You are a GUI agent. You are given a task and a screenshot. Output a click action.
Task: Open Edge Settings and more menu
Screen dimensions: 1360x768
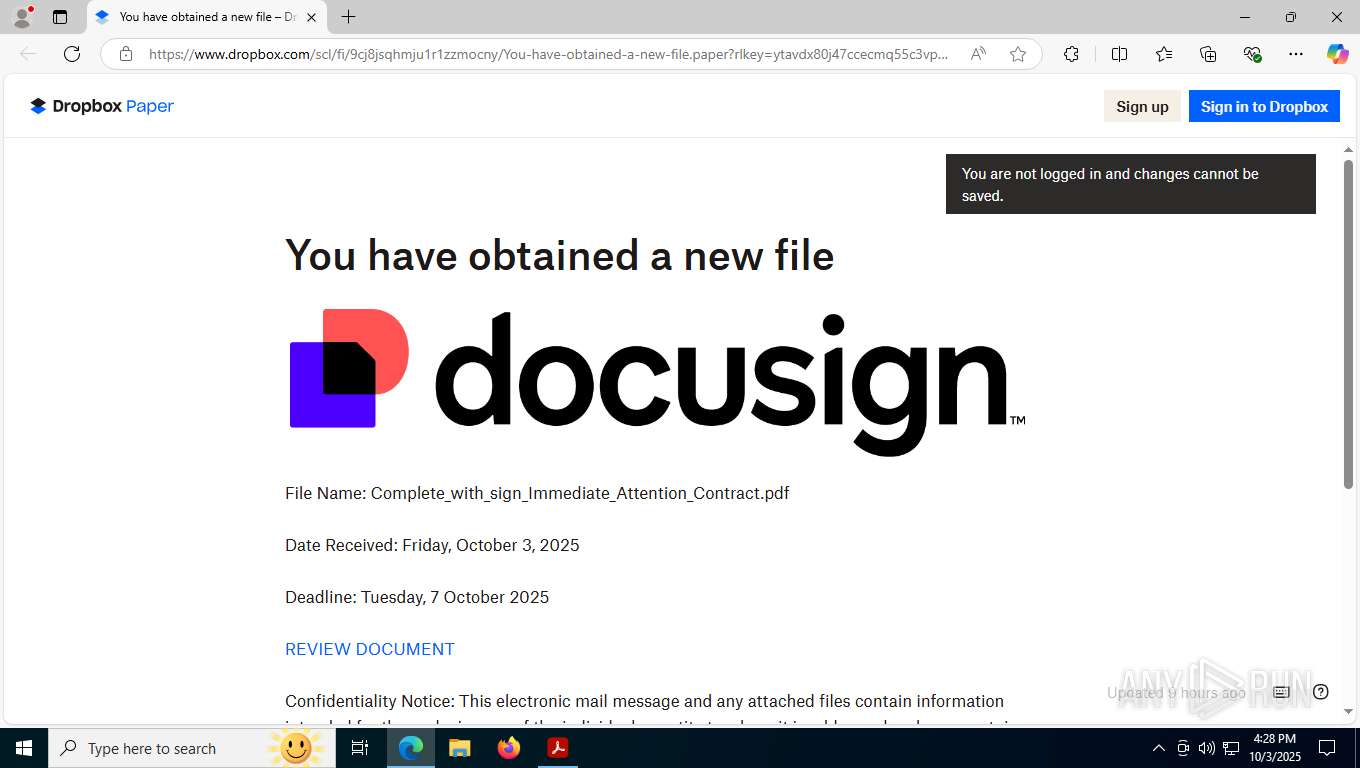tap(1296, 54)
